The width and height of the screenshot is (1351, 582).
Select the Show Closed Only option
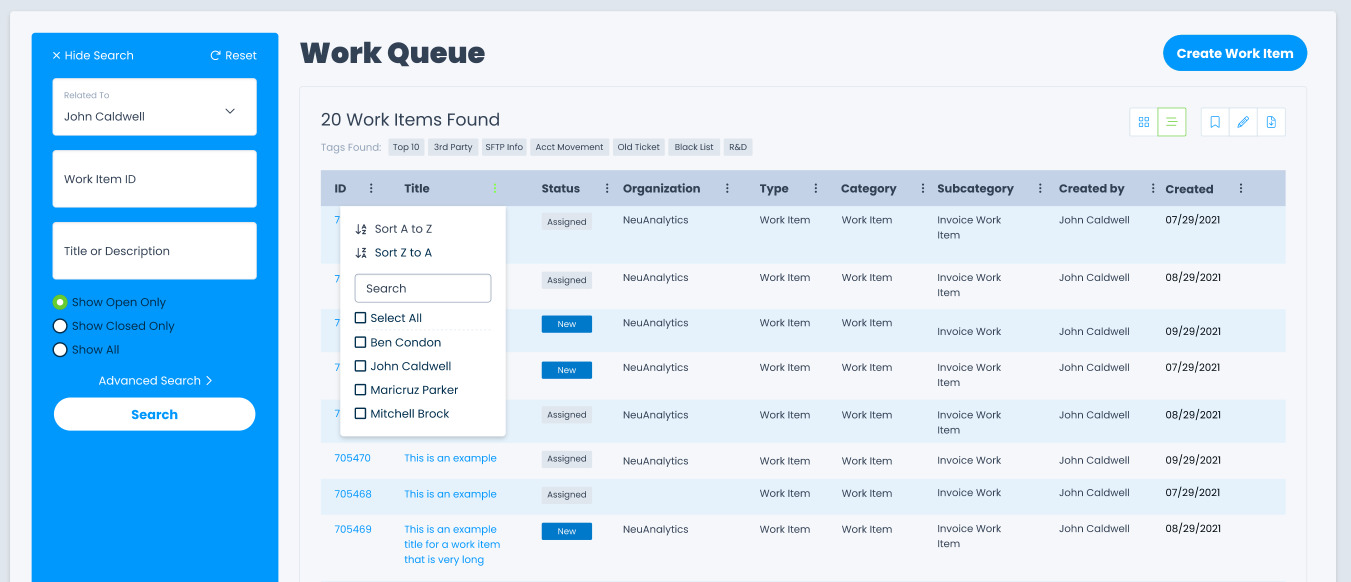(60, 325)
